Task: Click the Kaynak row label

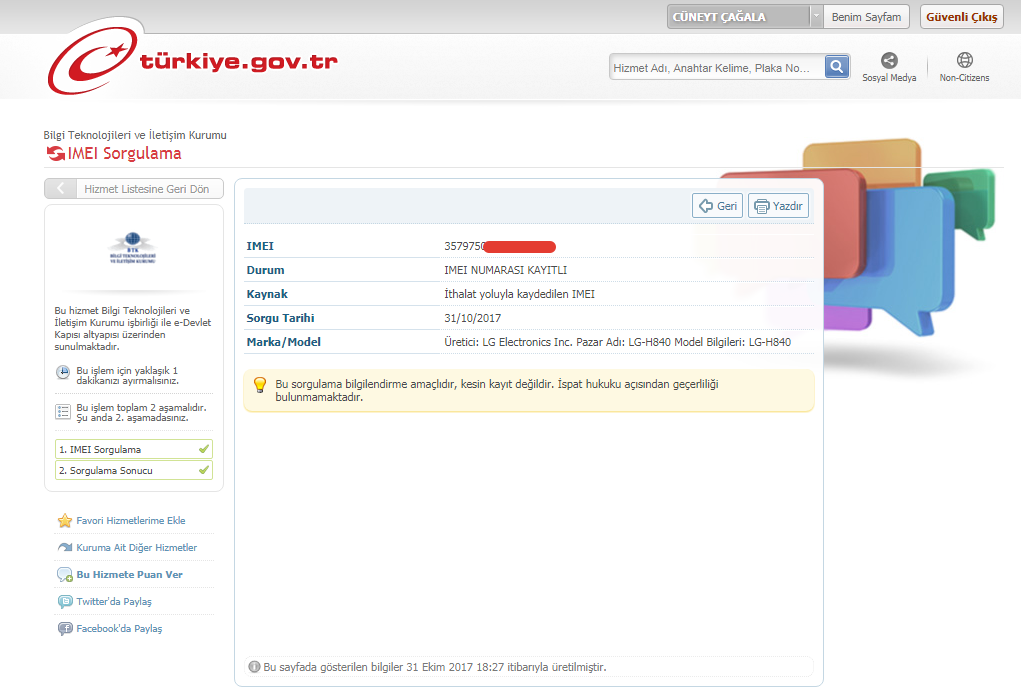Action: pos(267,294)
